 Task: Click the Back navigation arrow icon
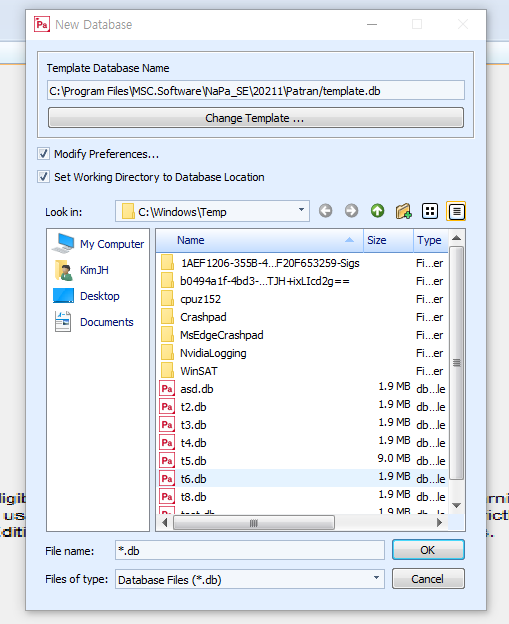point(326,211)
